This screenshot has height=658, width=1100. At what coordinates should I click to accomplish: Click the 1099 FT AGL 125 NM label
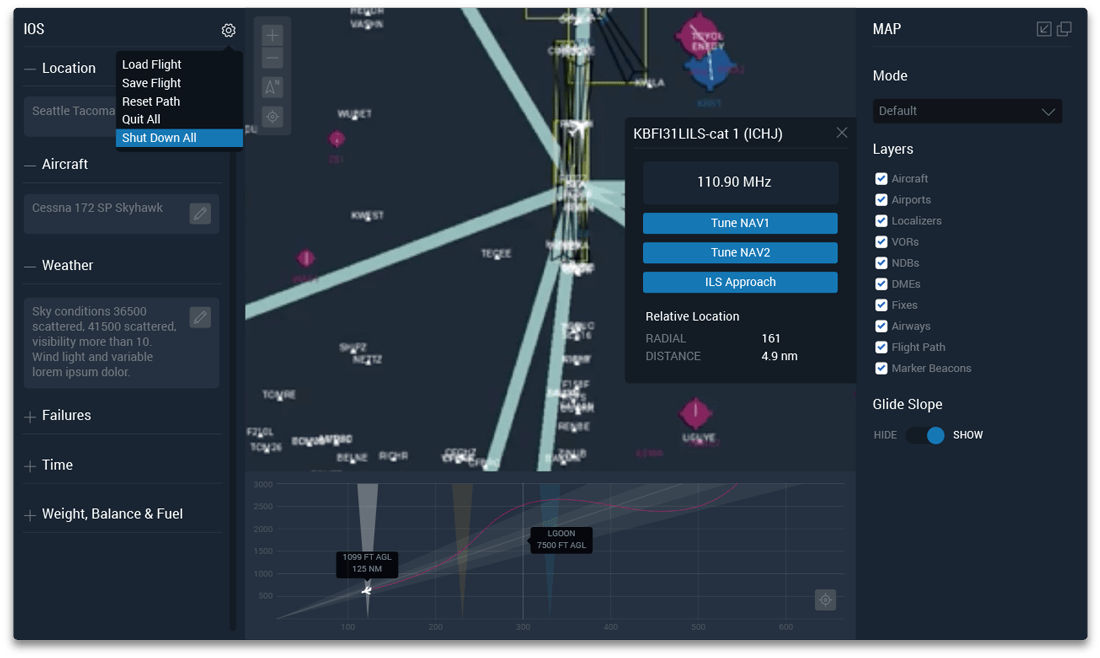coord(367,563)
